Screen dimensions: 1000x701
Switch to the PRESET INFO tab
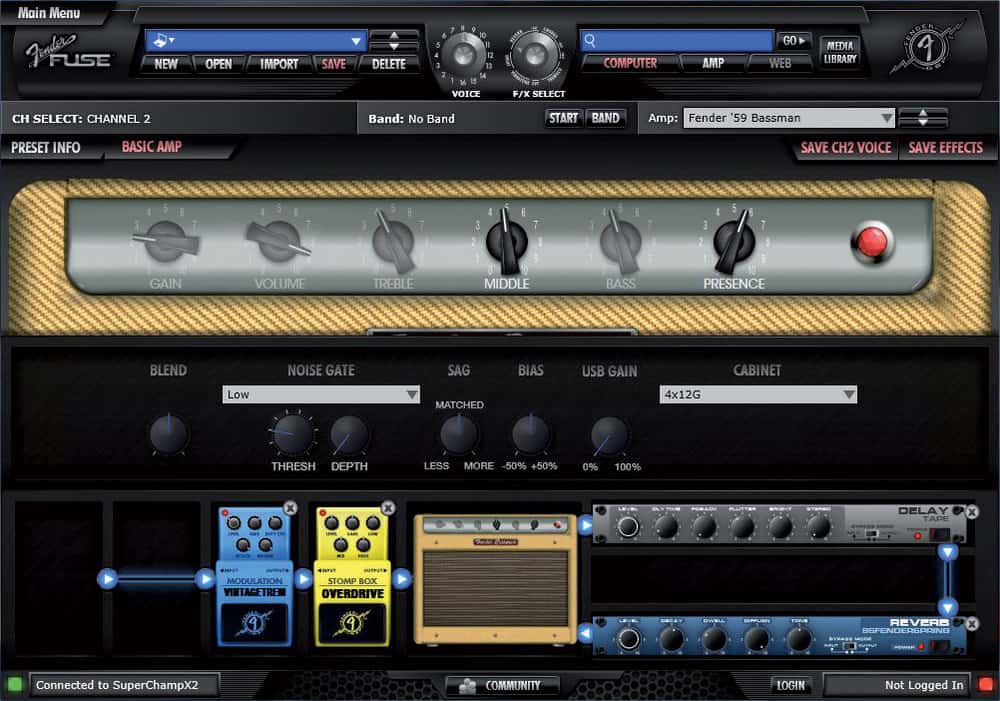click(x=45, y=148)
